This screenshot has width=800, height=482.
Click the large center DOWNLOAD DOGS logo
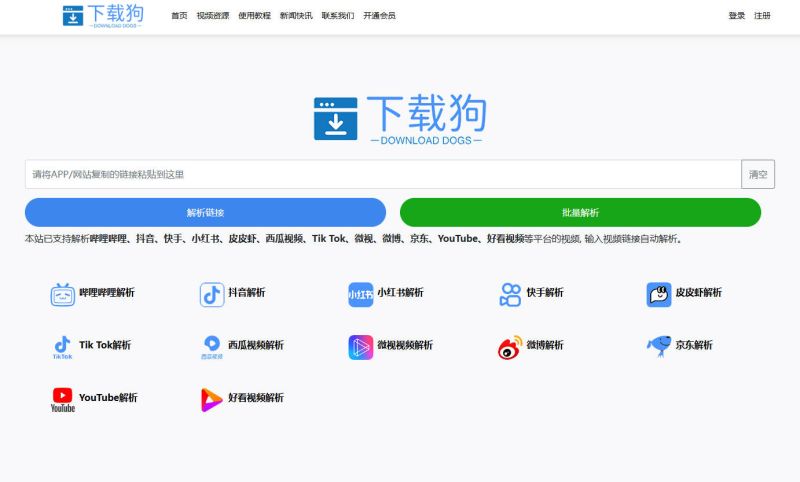400,118
